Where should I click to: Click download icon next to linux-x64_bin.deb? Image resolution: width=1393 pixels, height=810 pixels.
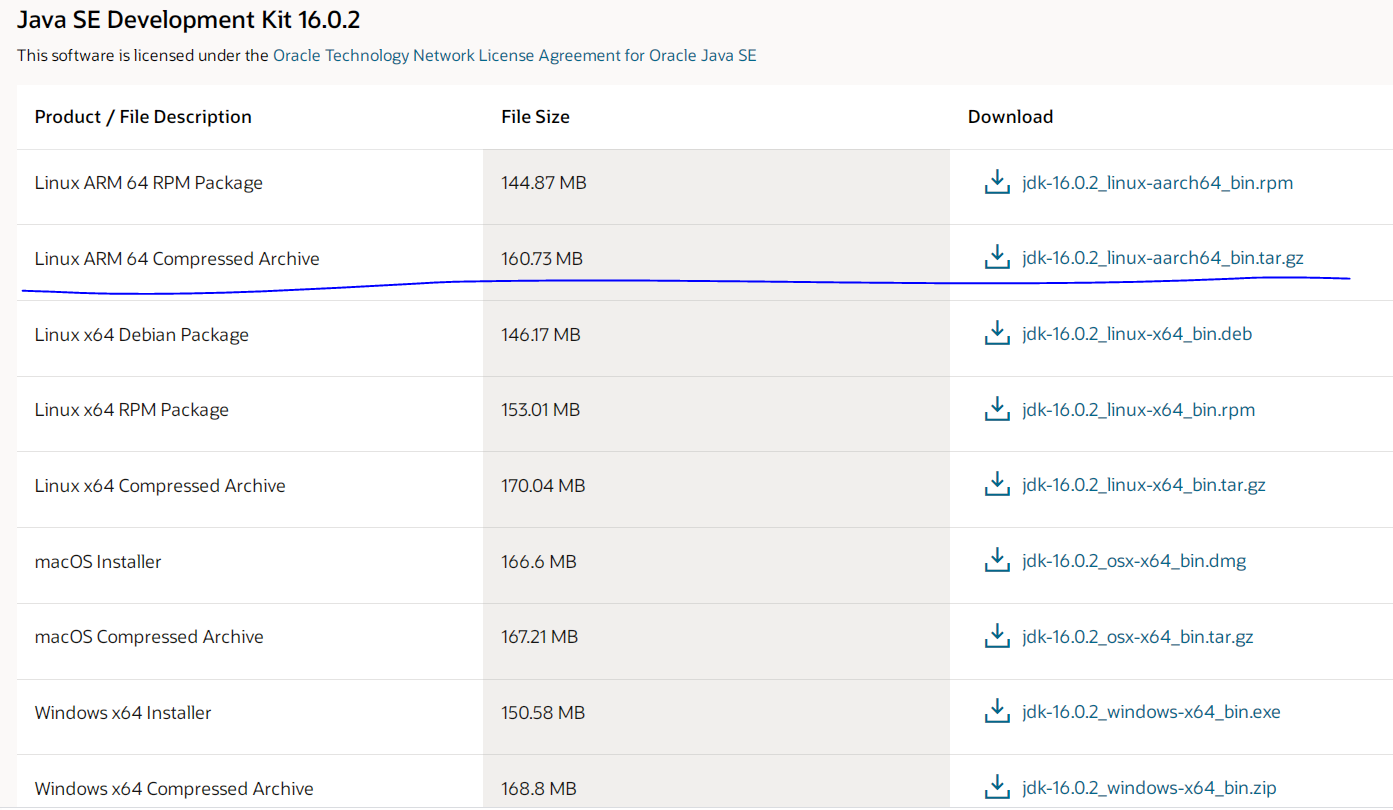click(x=997, y=334)
